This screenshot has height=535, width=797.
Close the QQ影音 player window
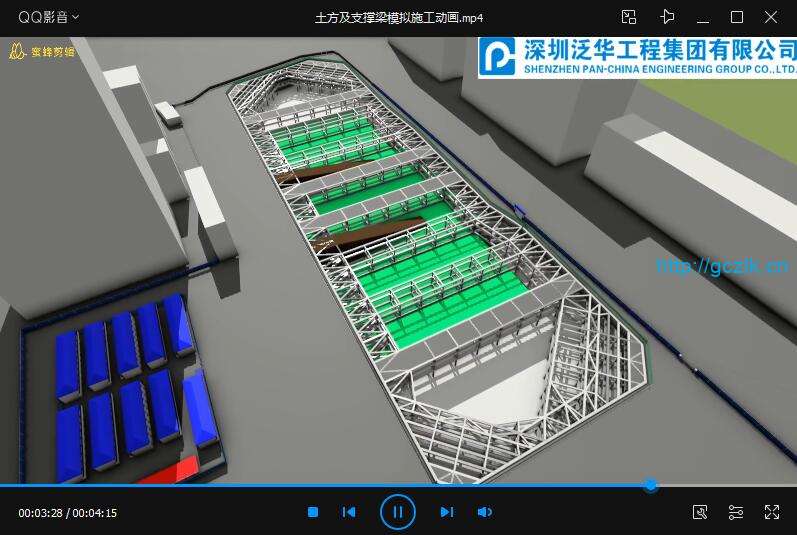[x=771, y=17]
